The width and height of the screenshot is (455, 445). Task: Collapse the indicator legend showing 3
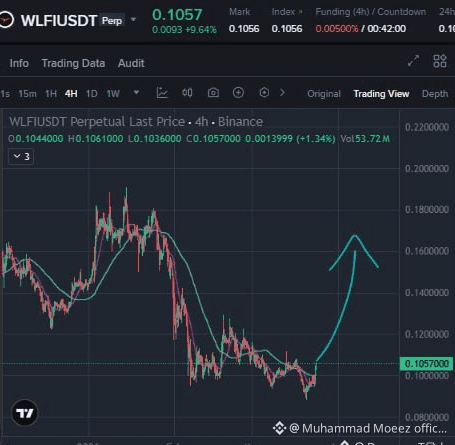(21, 156)
